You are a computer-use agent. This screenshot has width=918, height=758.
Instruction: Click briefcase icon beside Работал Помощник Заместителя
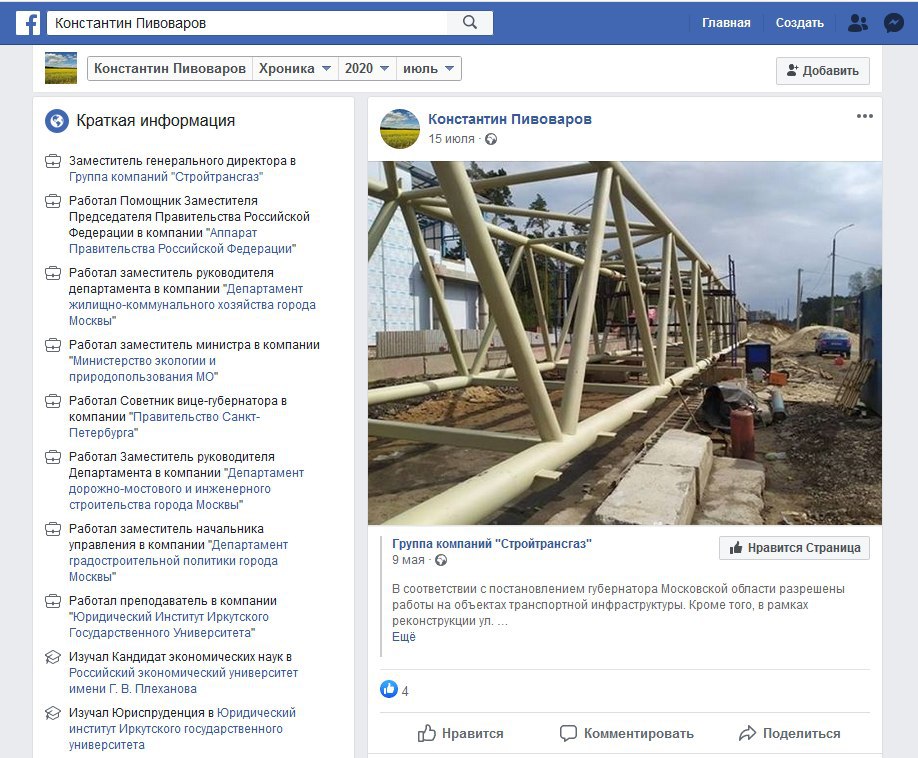(x=53, y=201)
